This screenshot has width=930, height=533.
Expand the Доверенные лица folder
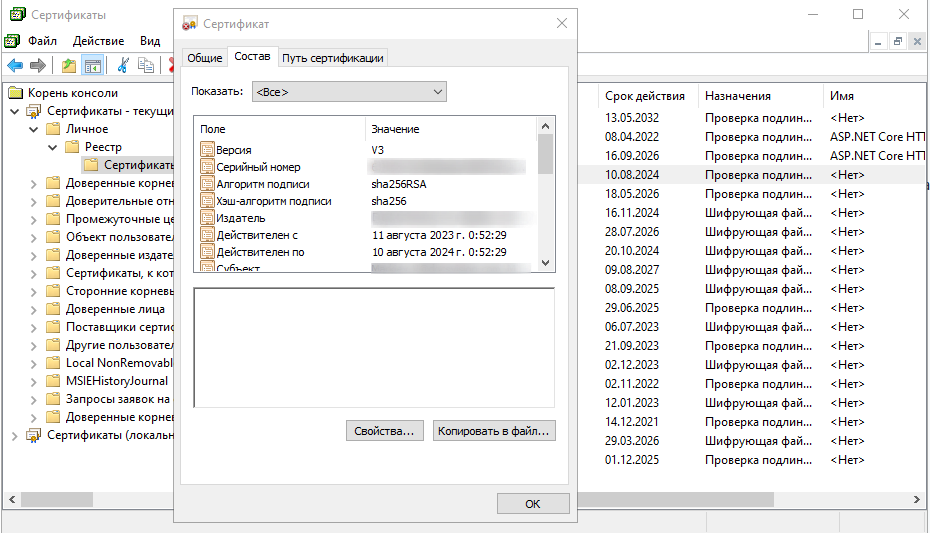click(x=33, y=309)
